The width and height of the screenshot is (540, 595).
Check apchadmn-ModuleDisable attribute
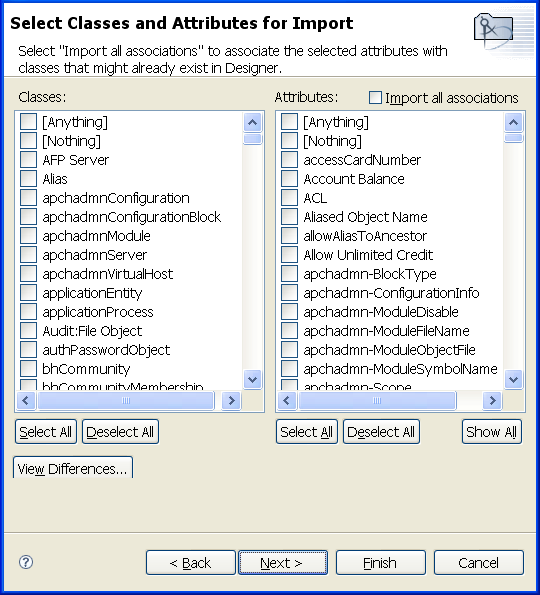(289, 312)
